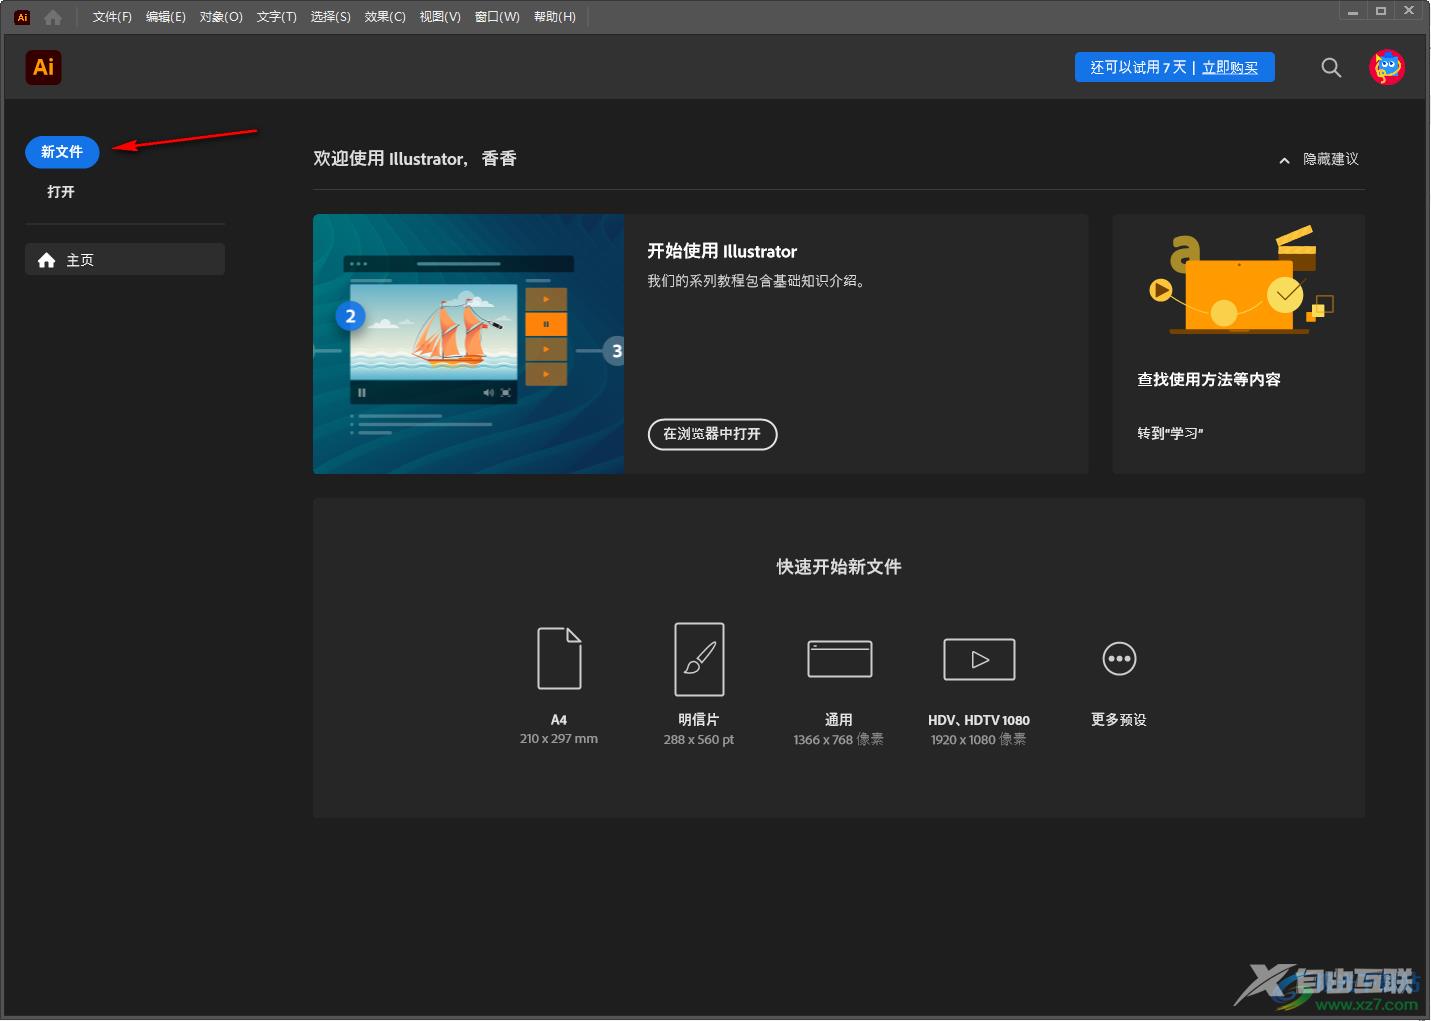Maximize the Illustrator window
Screen dimensions: 1431x1021
(1381, 12)
